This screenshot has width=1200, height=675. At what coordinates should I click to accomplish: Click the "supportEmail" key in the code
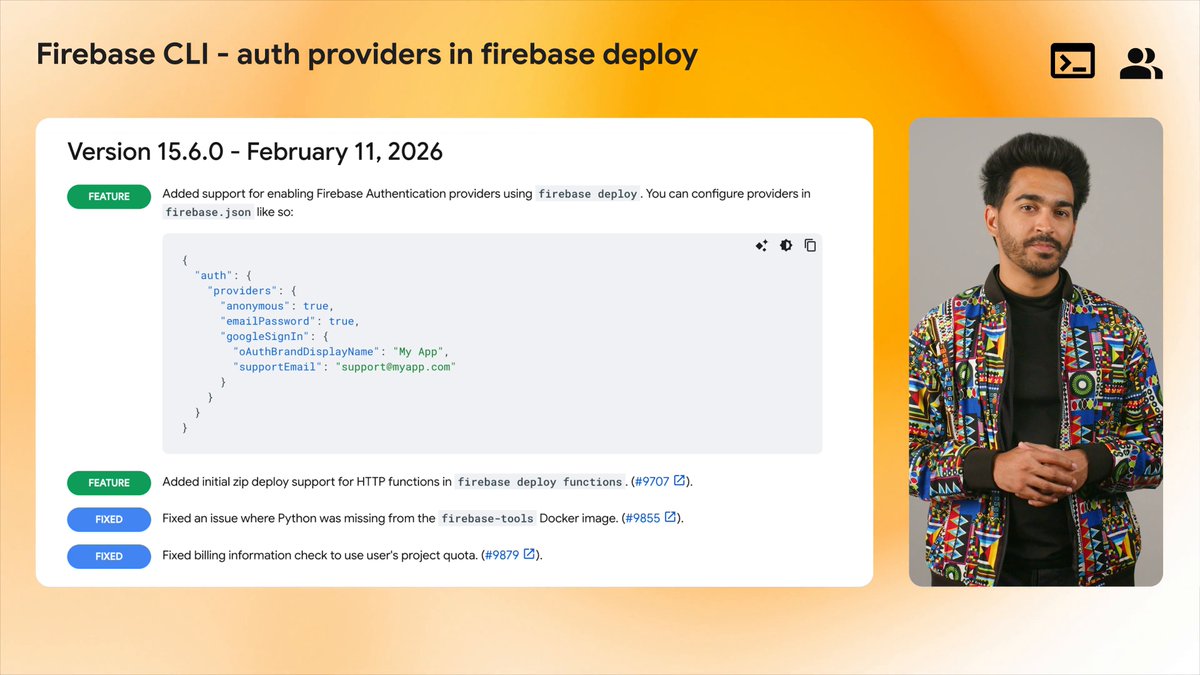click(x=279, y=367)
